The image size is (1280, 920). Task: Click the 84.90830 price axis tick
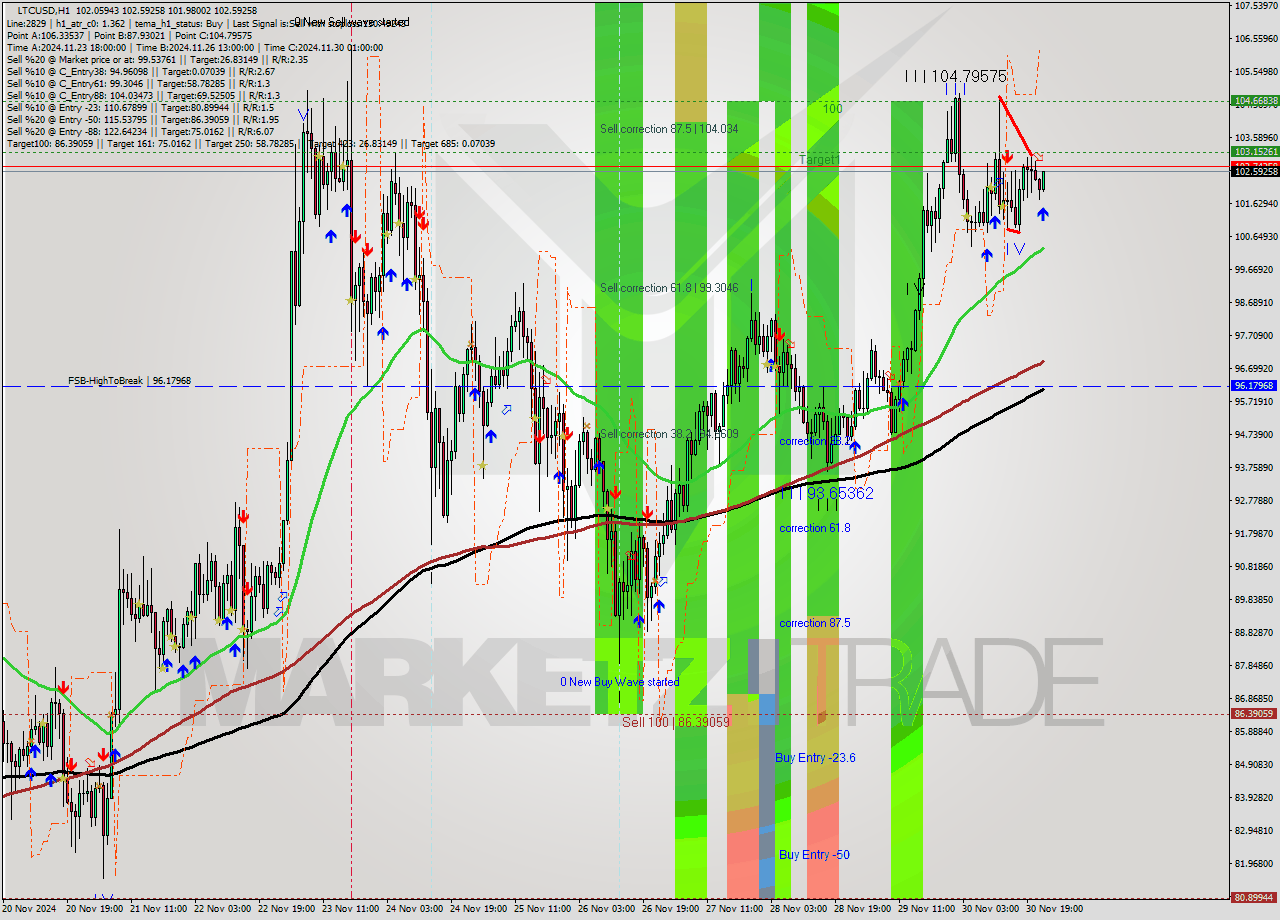(x=1255, y=765)
